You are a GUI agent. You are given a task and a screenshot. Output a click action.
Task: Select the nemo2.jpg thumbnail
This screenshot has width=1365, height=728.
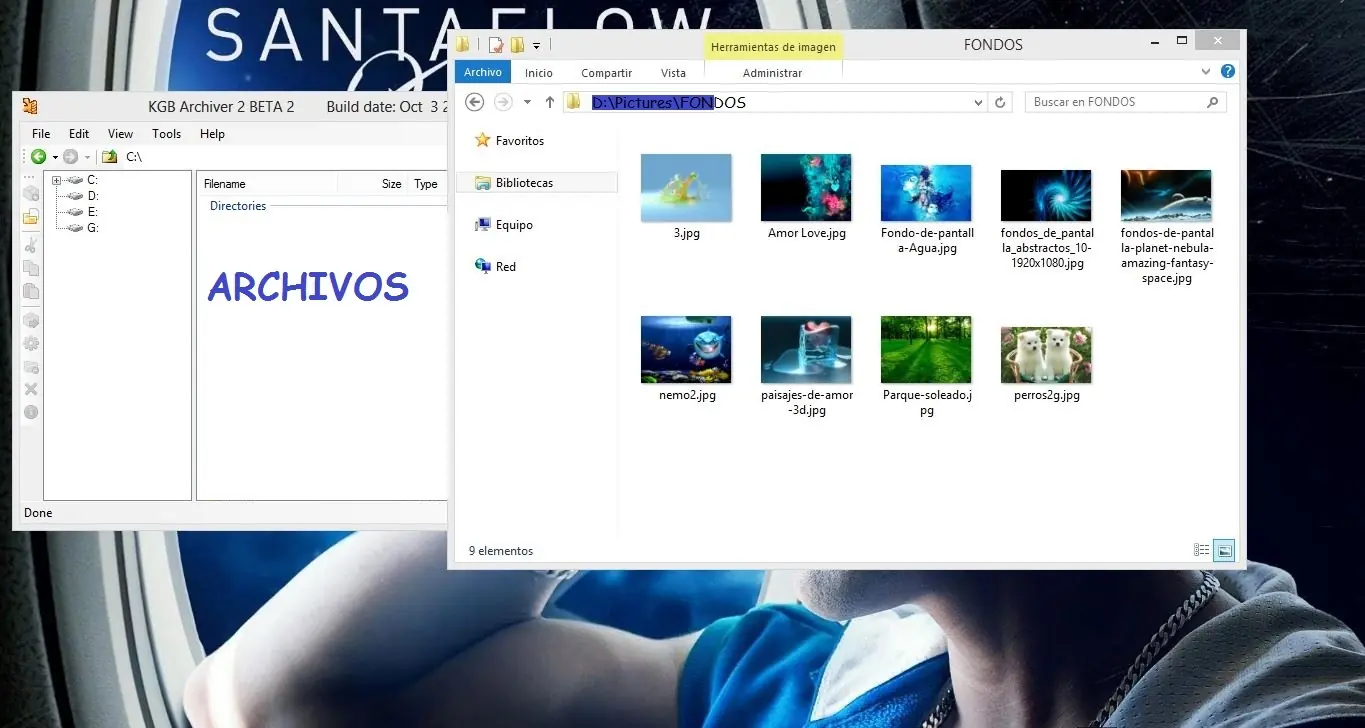(686, 350)
